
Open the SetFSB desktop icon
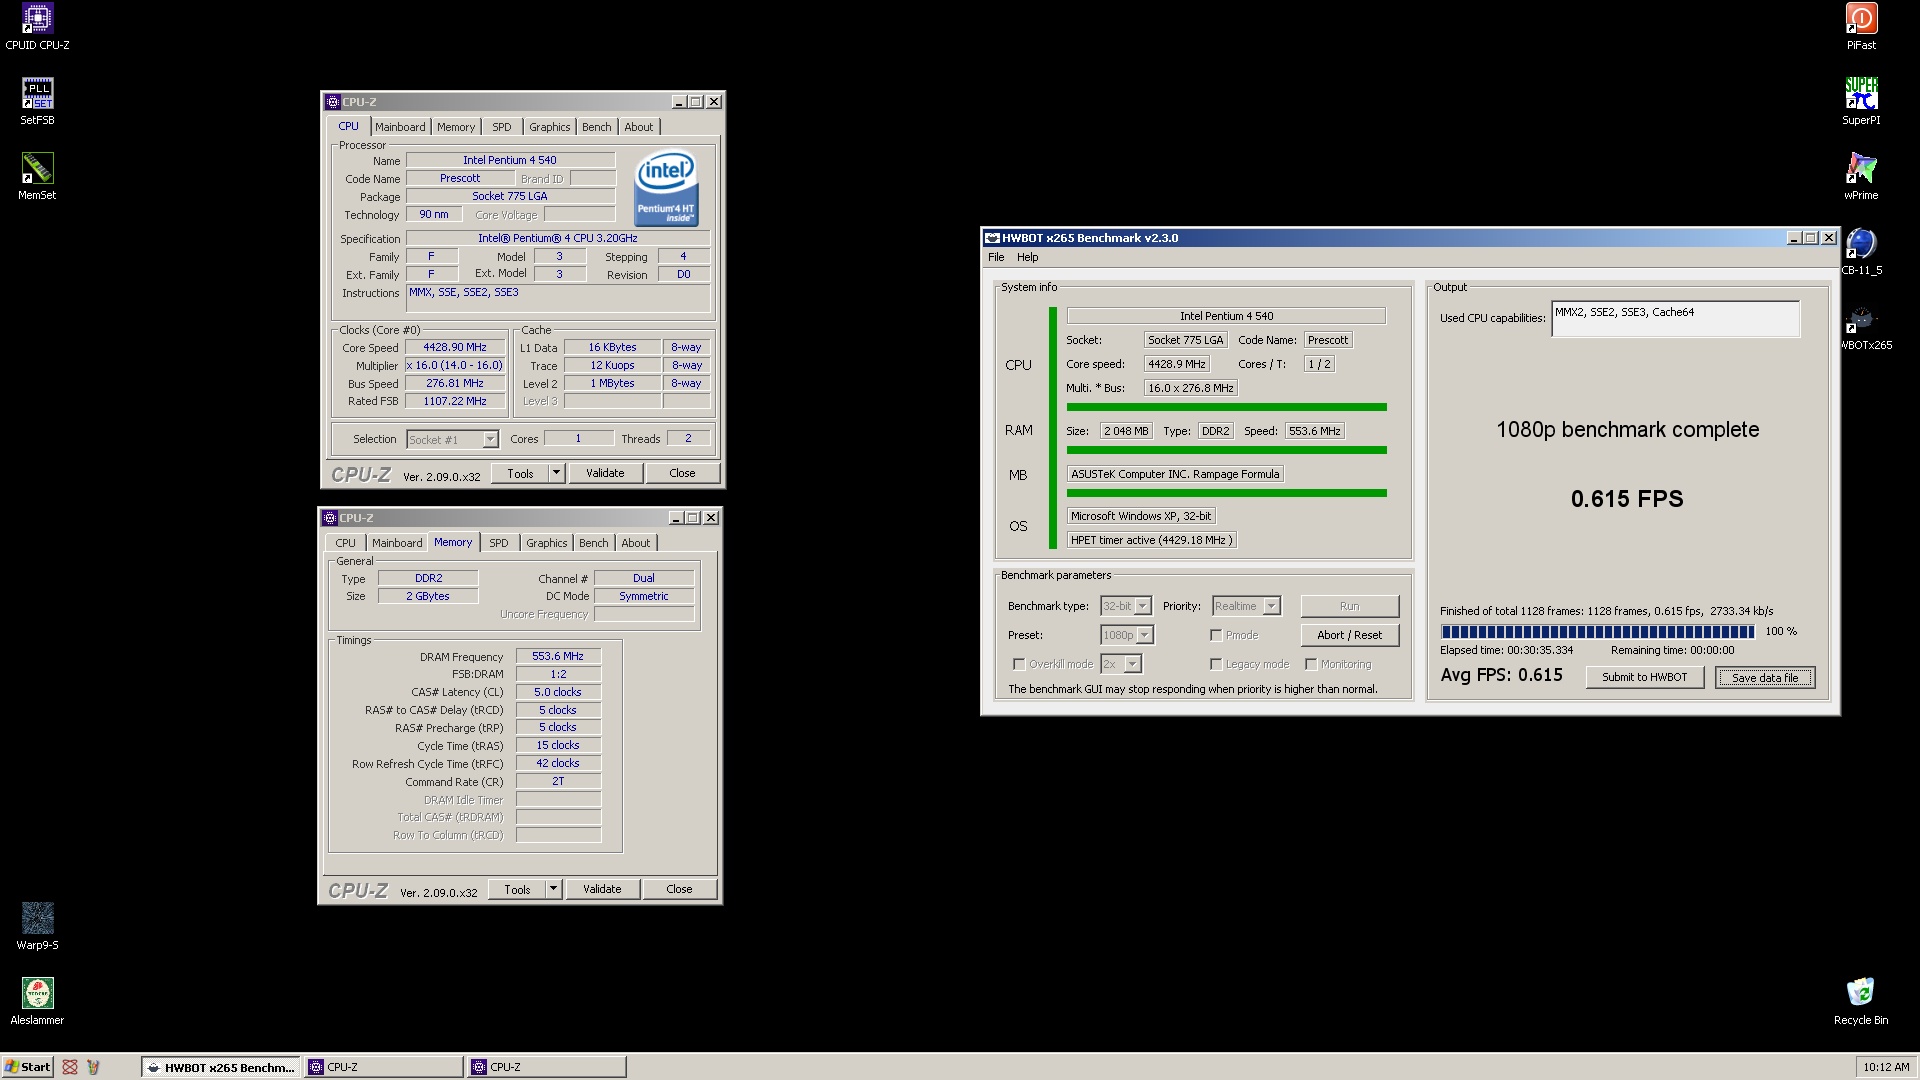click(x=37, y=102)
